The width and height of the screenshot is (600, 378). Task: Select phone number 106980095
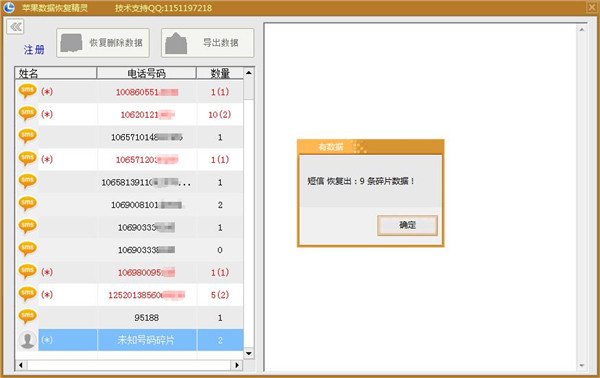tap(147, 272)
